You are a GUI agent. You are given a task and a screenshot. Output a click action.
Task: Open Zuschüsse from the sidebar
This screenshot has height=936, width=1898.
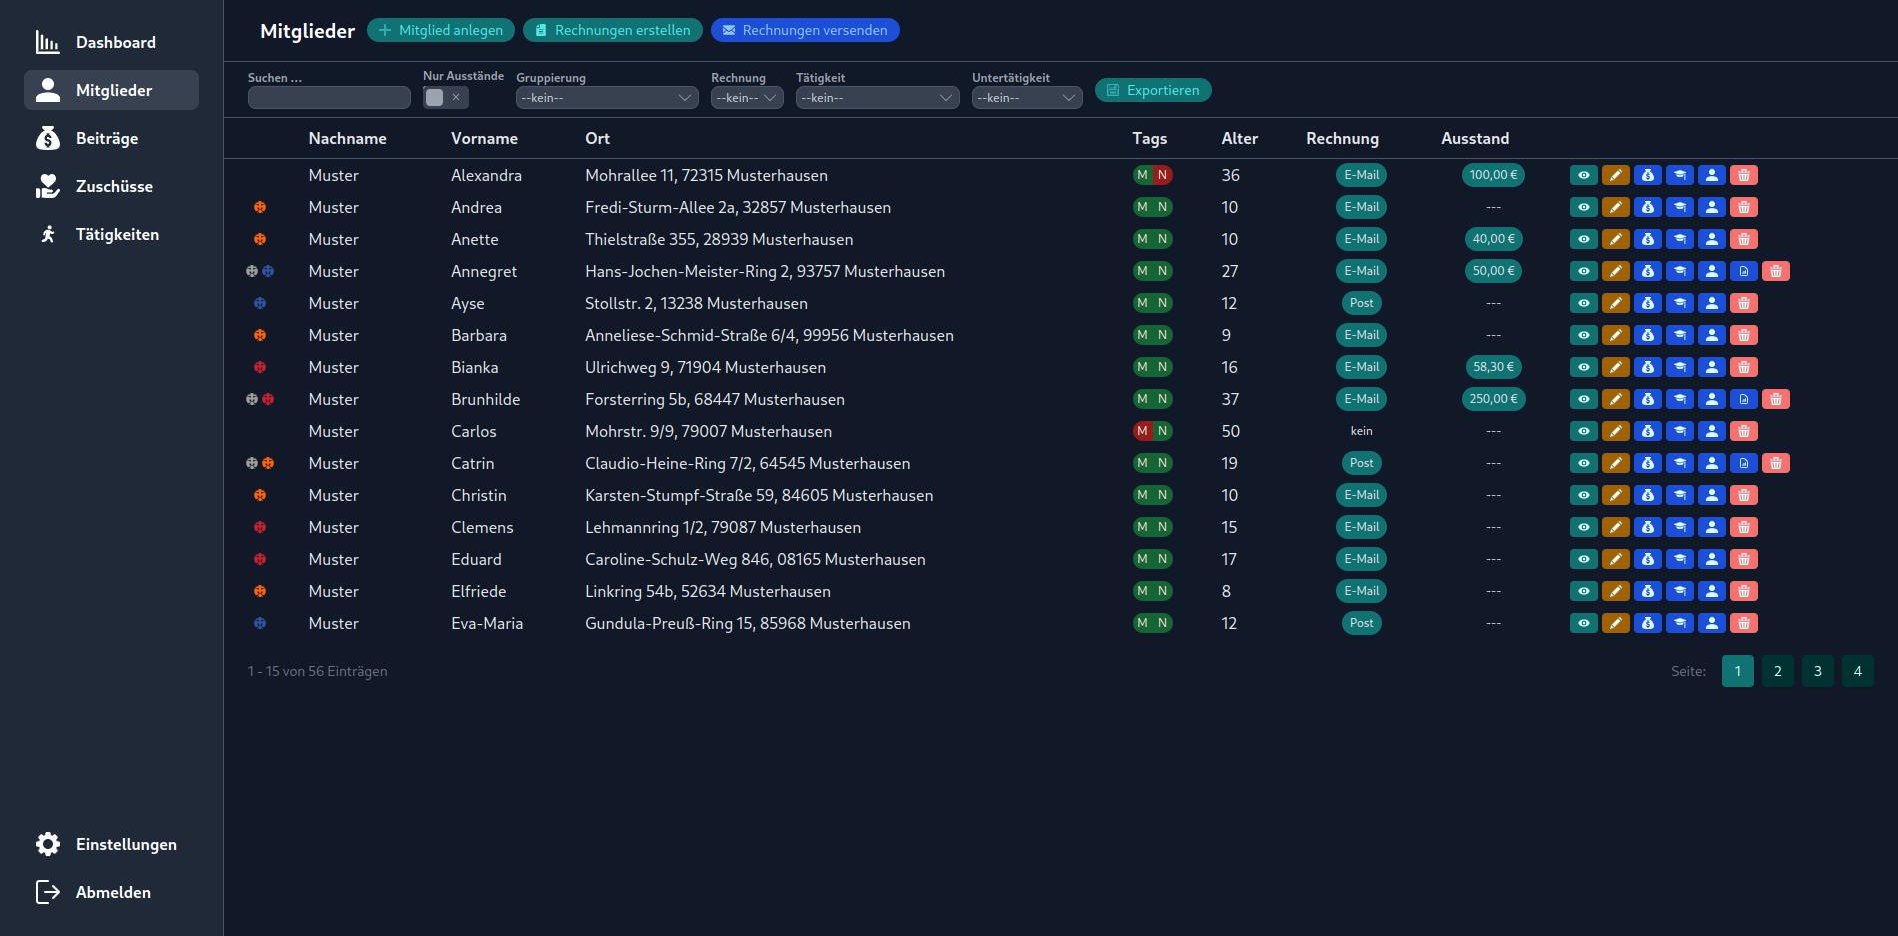pyautogui.click(x=114, y=186)
